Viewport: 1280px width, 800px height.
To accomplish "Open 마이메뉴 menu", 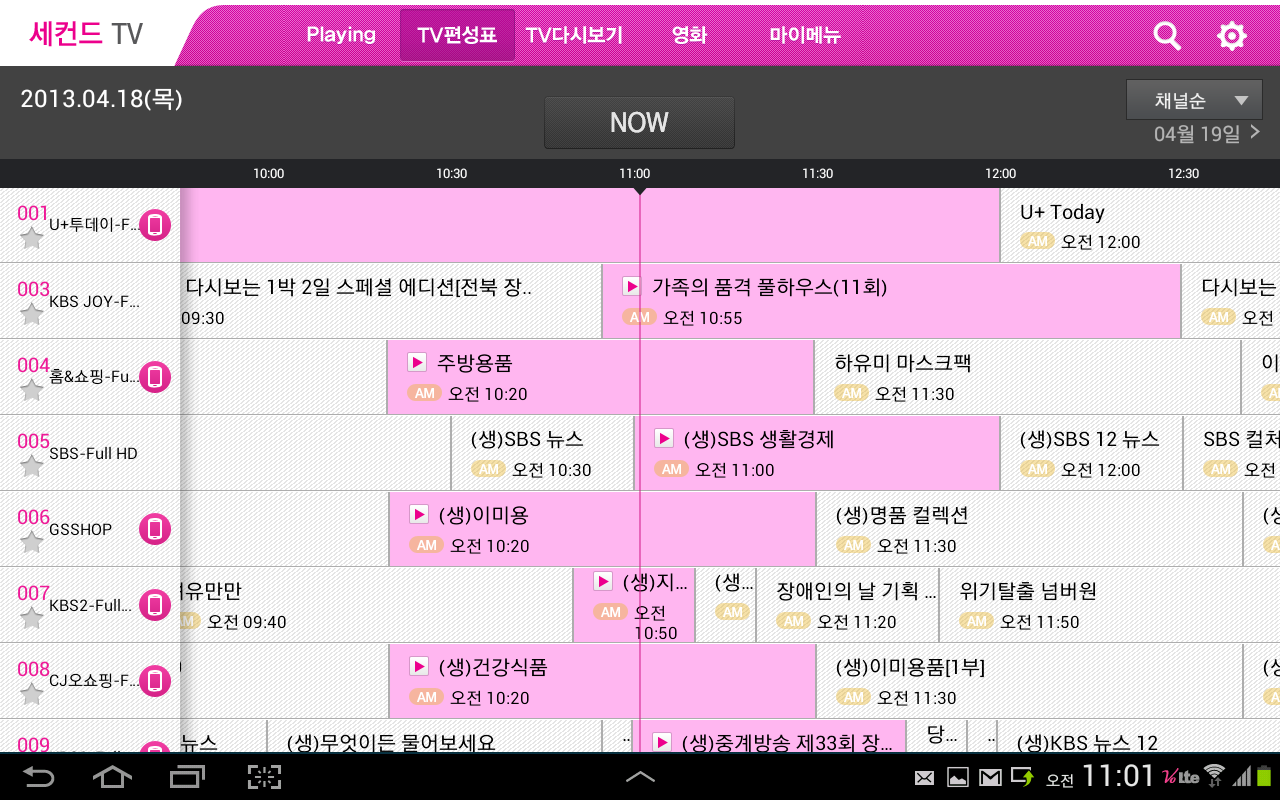I will click(805, 35).
